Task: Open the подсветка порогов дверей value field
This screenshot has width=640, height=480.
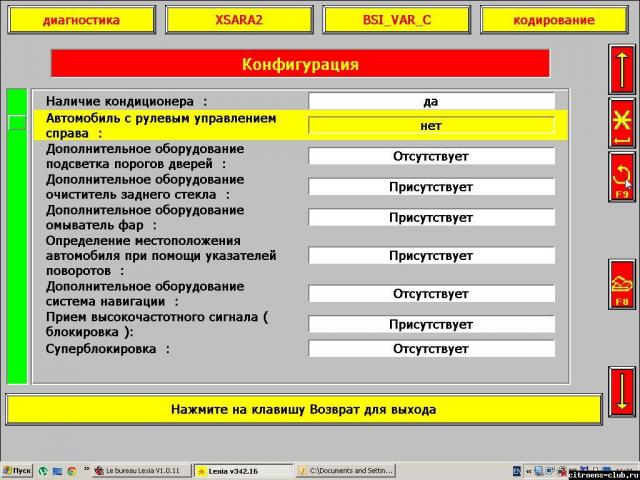Action: point(431,156)
